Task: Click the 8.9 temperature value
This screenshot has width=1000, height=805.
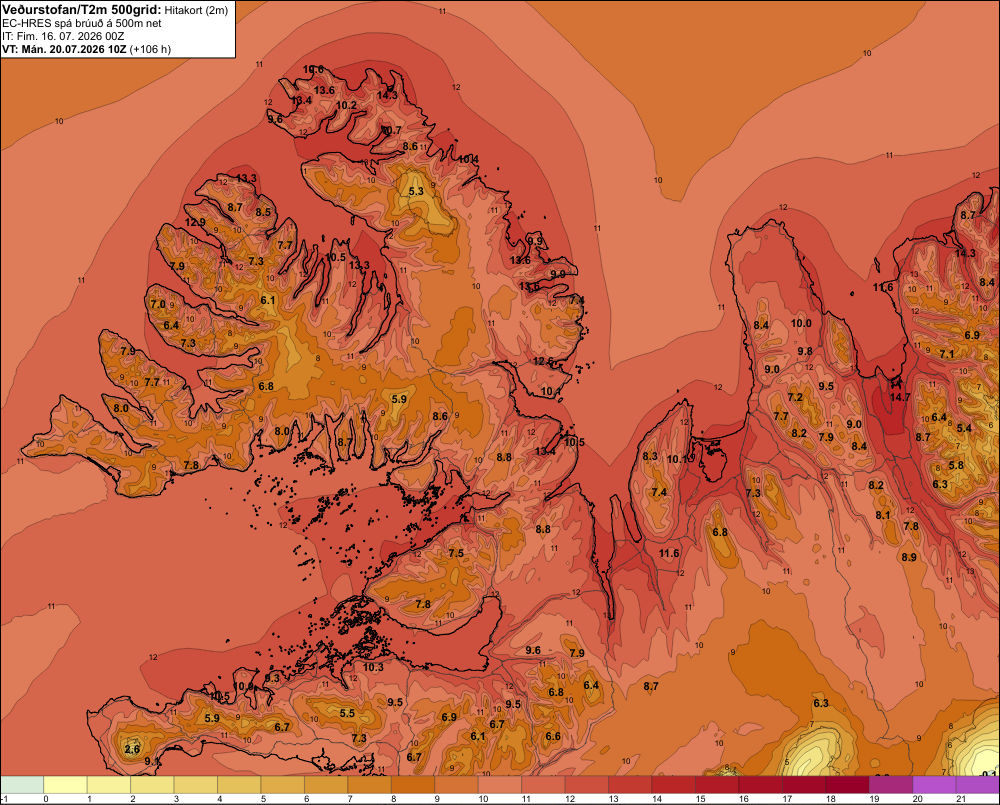Action: click(x=909, y=557)
